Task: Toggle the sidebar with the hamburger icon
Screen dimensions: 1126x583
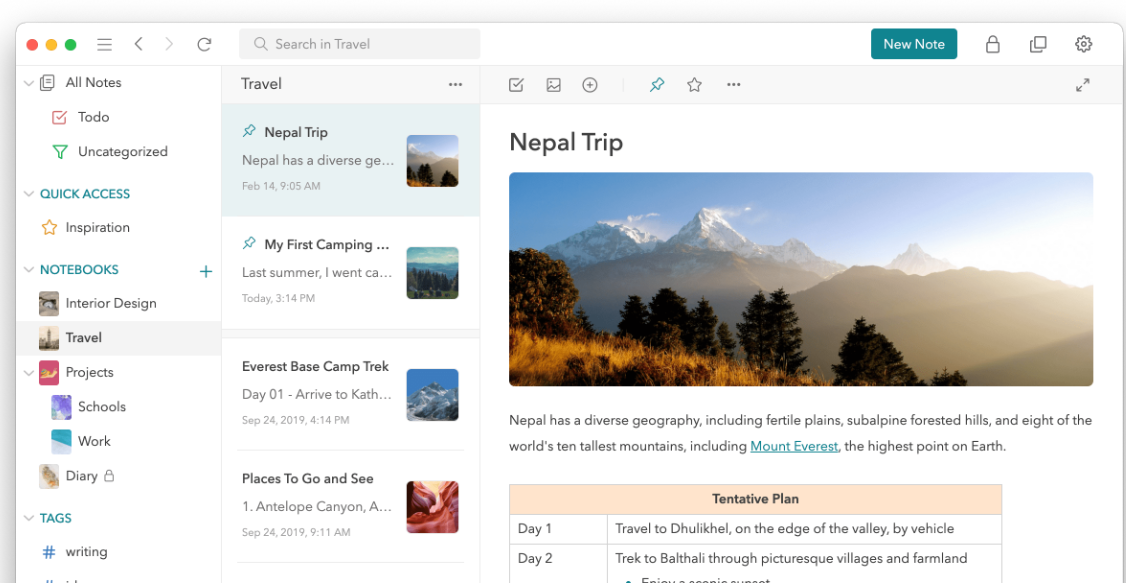Action: point(104,44)
